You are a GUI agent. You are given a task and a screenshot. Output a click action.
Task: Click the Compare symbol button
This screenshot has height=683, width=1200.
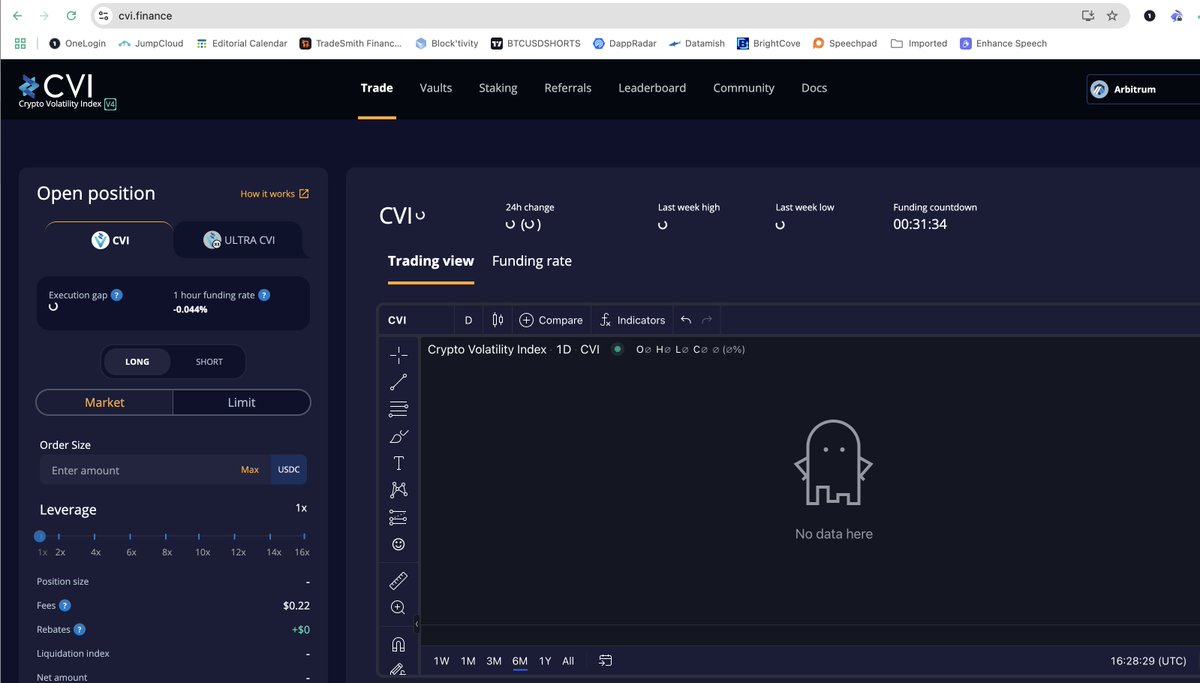[x=550, y=320]
